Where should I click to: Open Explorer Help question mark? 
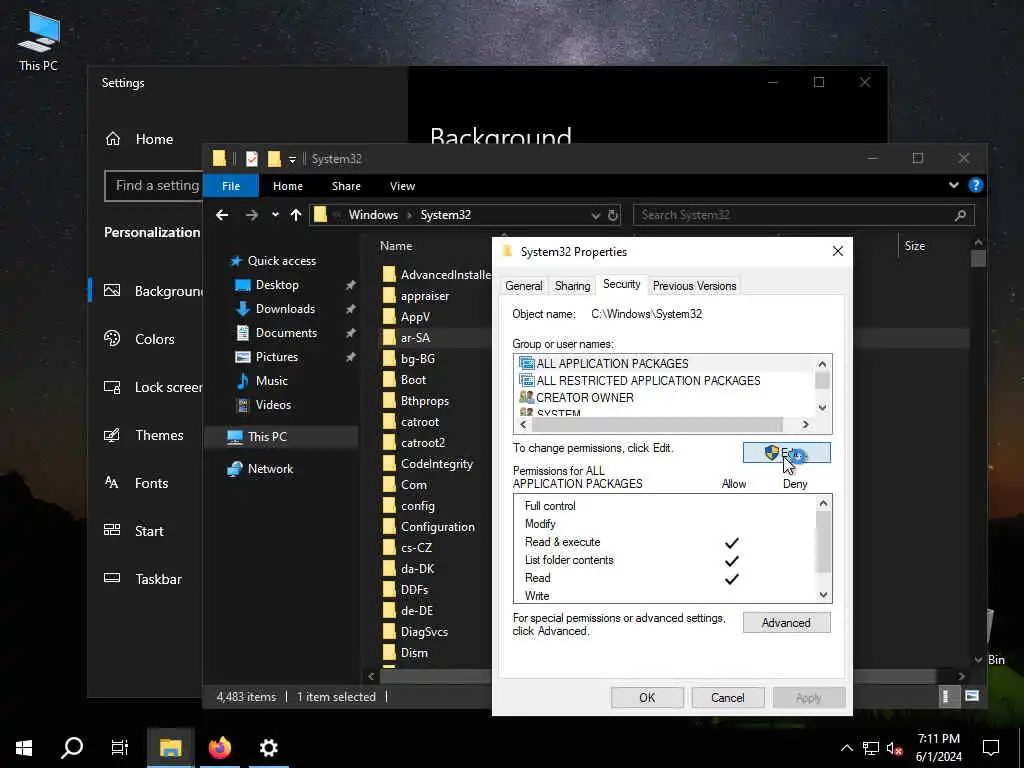(976, 185)
